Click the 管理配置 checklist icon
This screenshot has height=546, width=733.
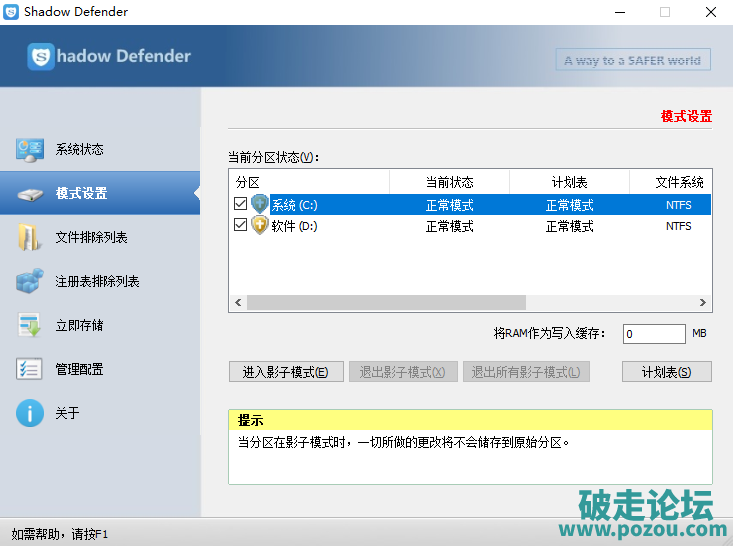point(30,370)
